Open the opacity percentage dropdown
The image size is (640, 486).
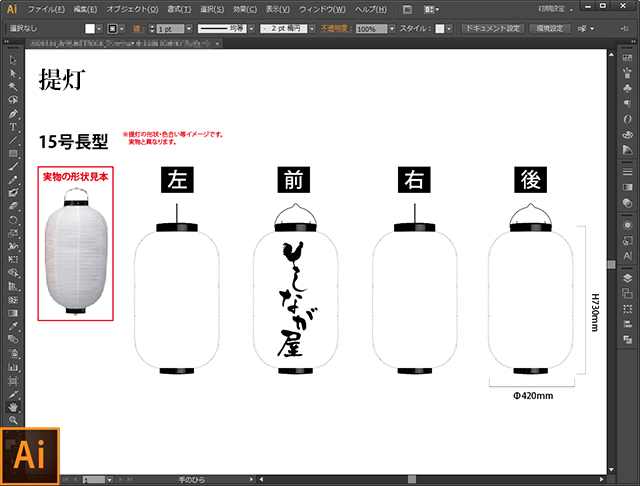tap(392, 29)
